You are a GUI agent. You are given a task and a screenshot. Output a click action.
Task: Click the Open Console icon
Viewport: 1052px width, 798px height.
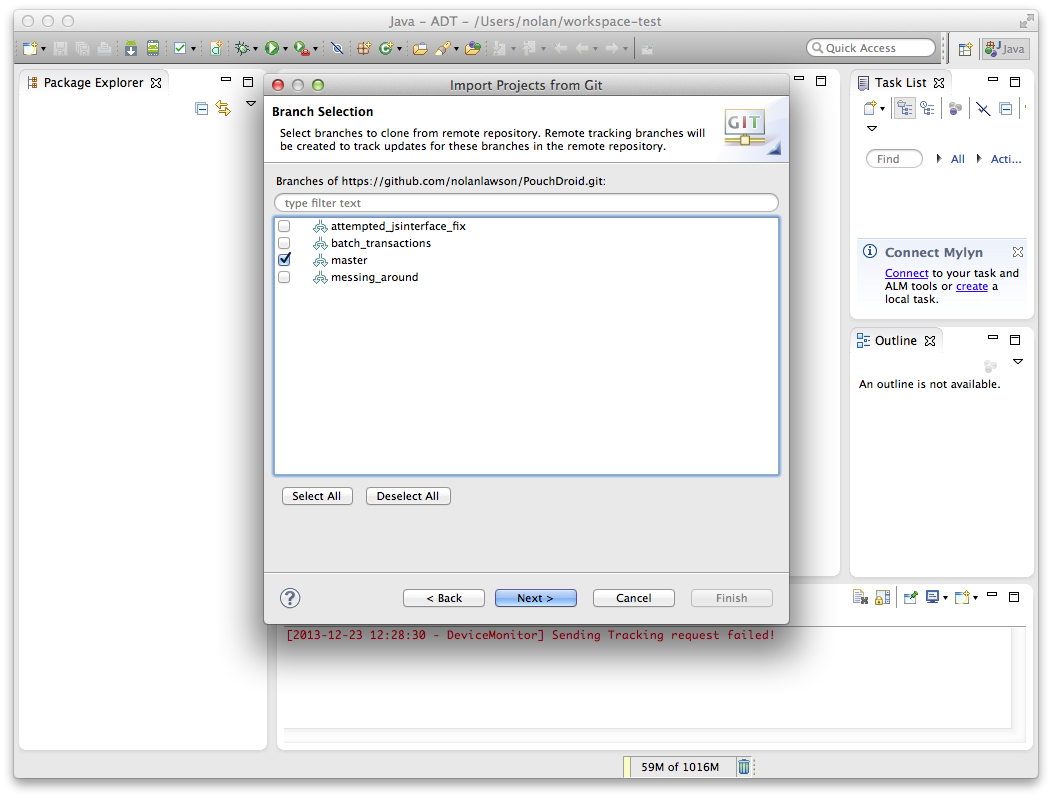click(962, 597)
